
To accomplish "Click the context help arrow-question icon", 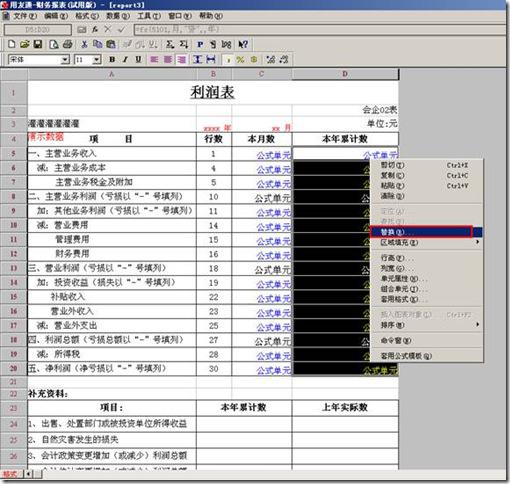I will (243, 44).
